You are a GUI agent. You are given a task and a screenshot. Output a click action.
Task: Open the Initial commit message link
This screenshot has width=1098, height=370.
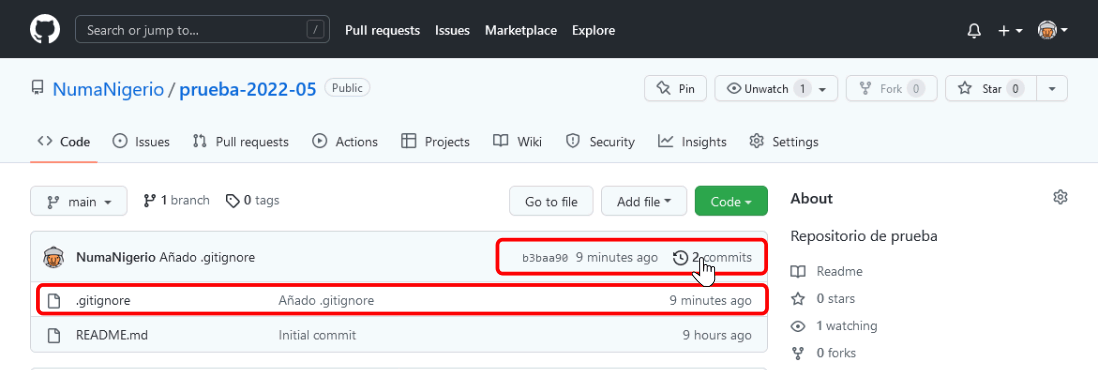tap(317, 335)
